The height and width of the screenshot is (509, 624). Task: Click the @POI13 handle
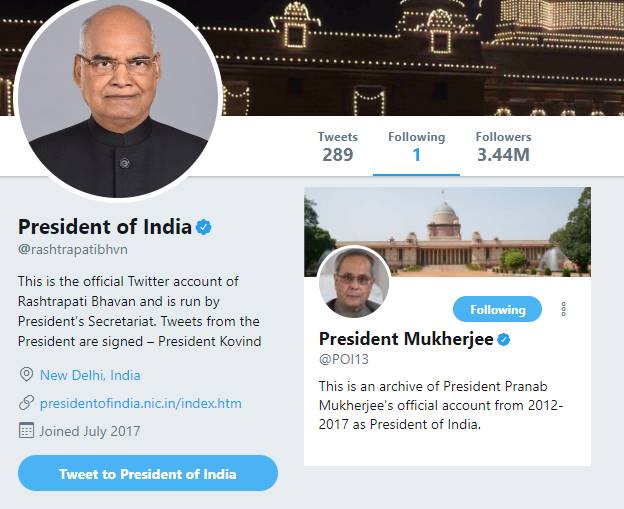click(345, 359)
